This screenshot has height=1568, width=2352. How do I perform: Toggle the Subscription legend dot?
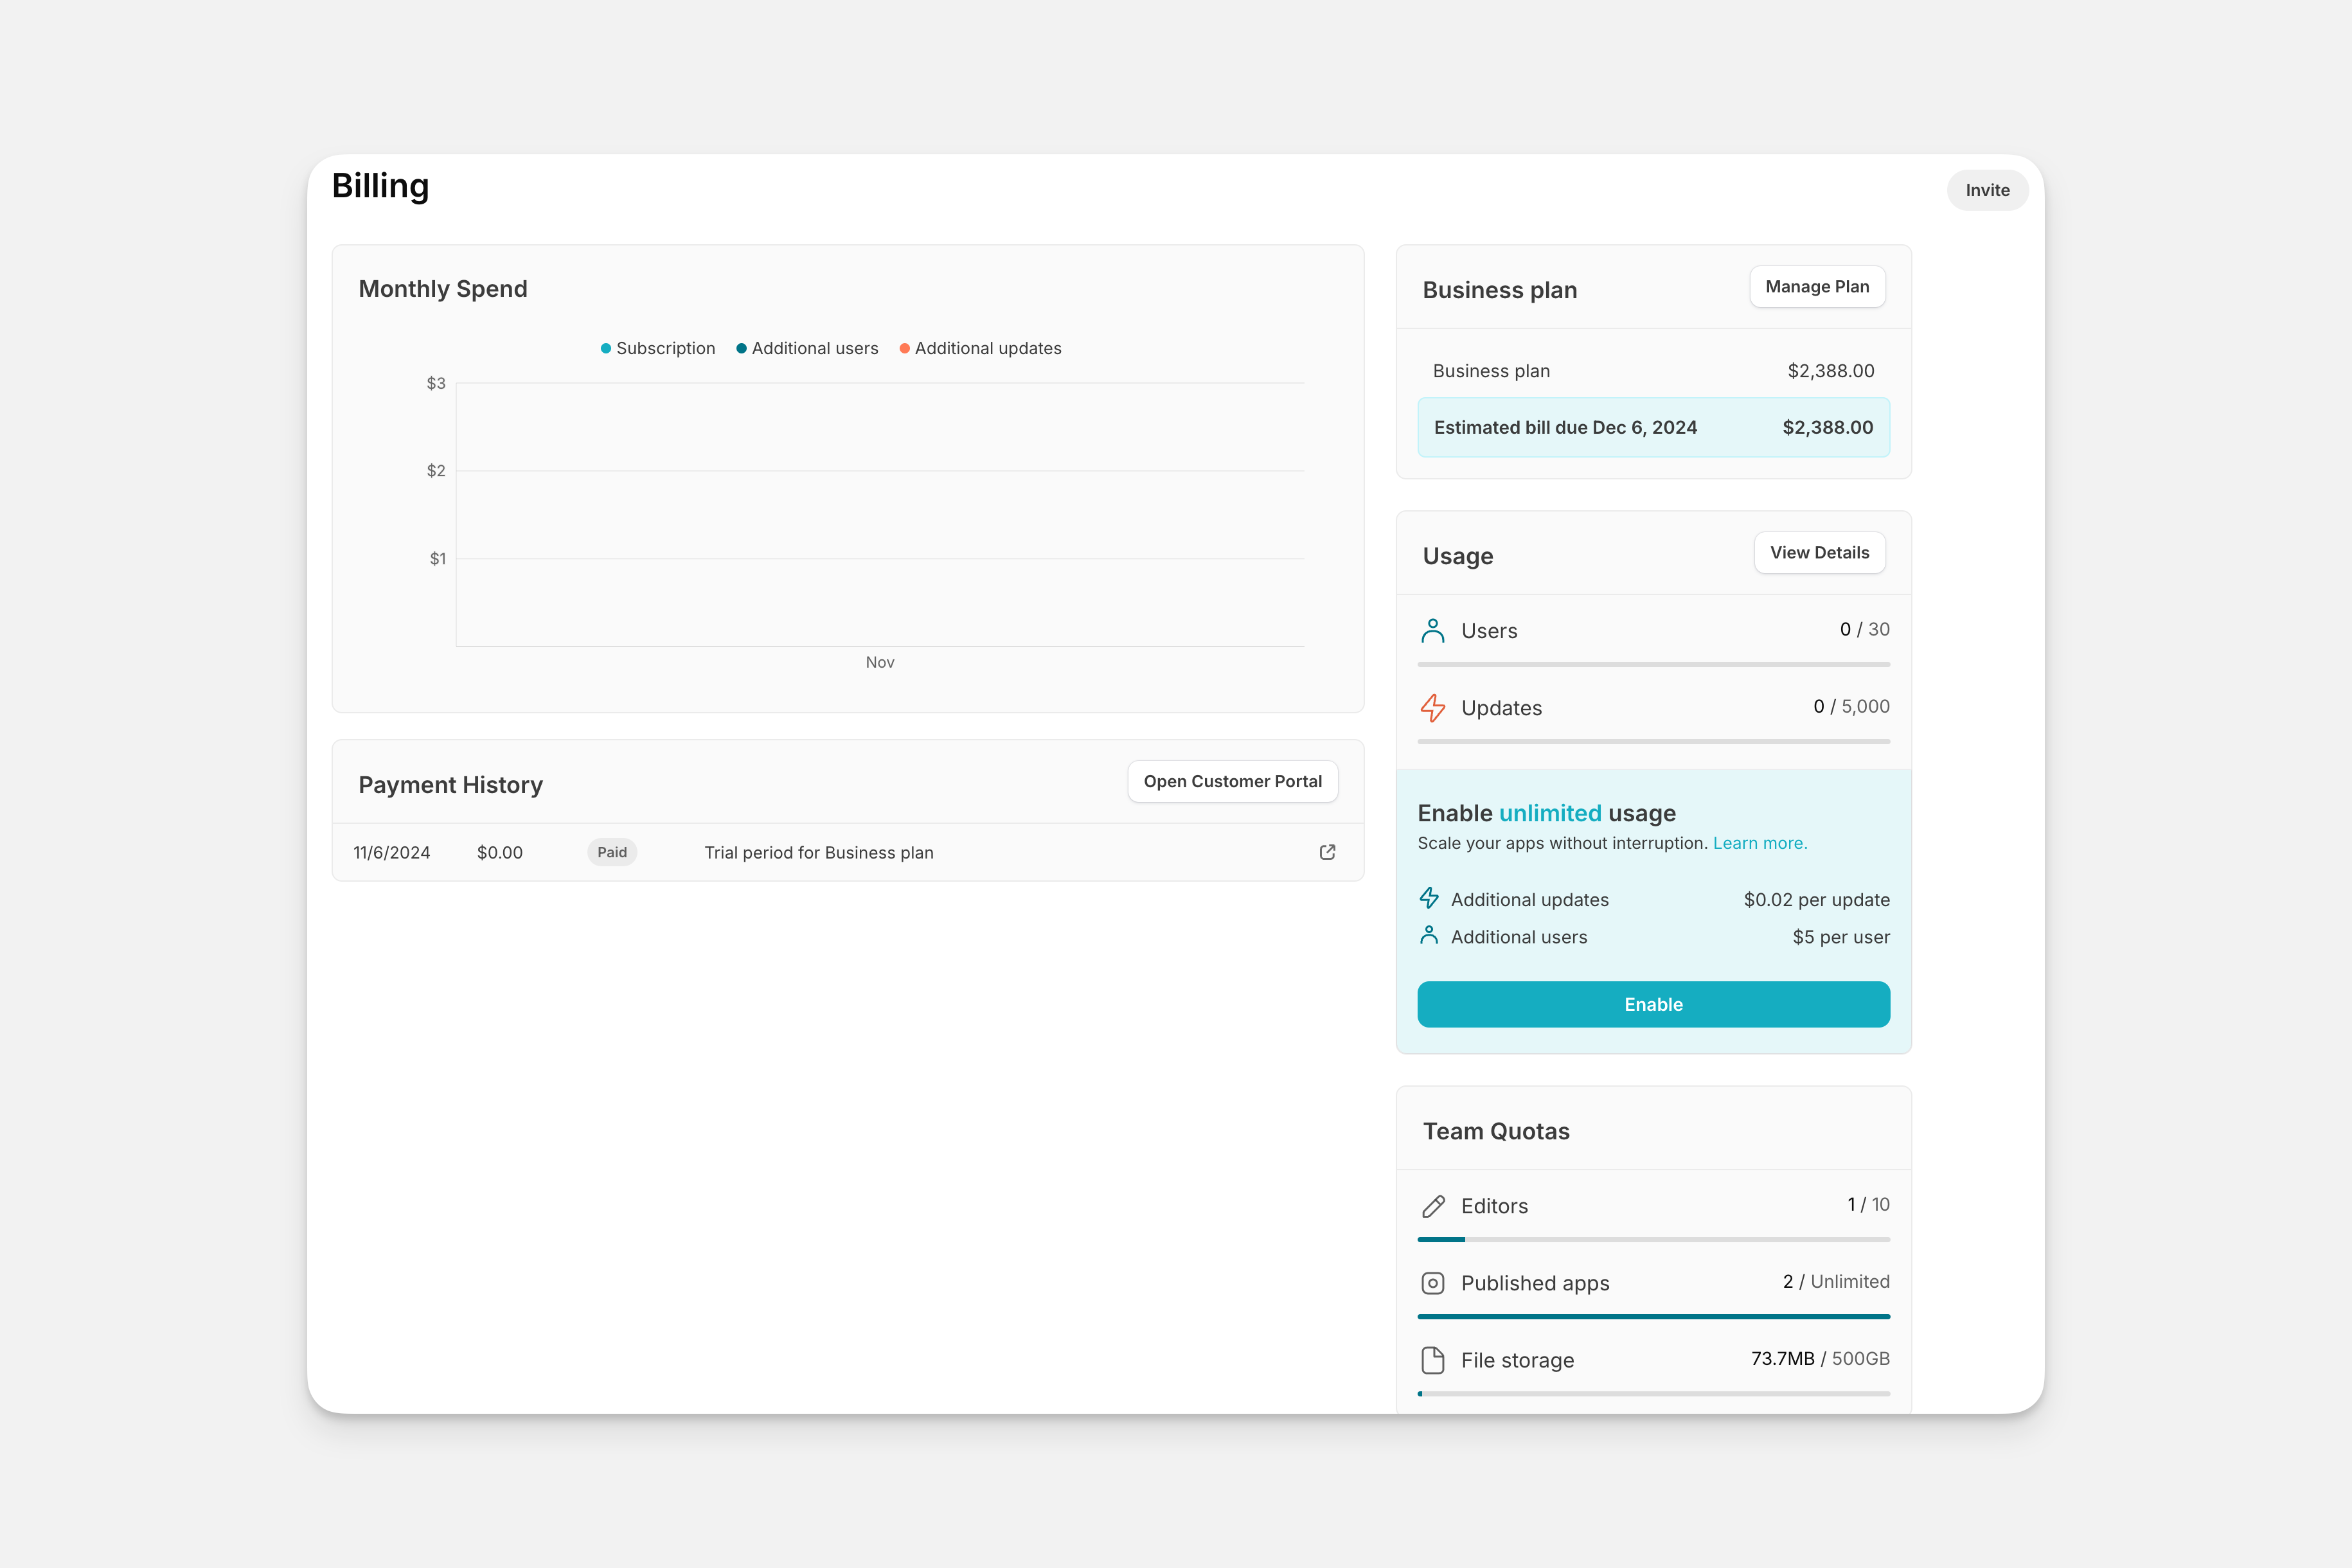point(605,348)
